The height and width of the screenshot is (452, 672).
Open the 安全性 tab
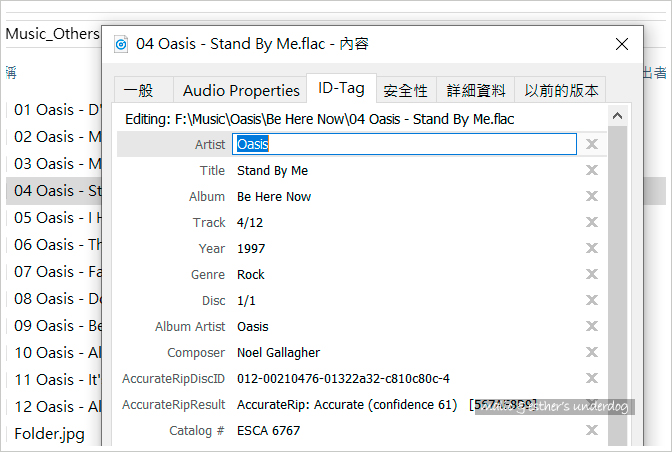405,90
